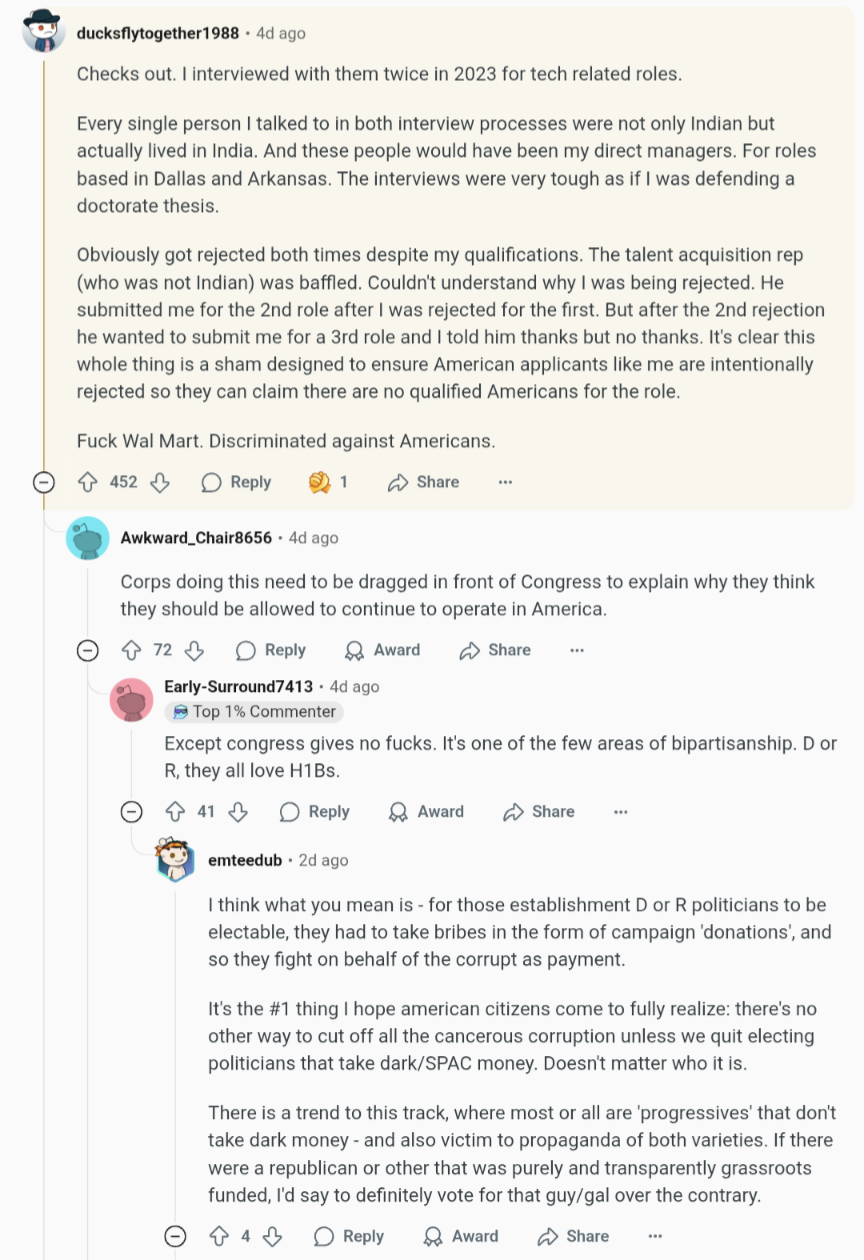Downvote the comment with 452 votes

pyautogui.click(x=160, y=482)
